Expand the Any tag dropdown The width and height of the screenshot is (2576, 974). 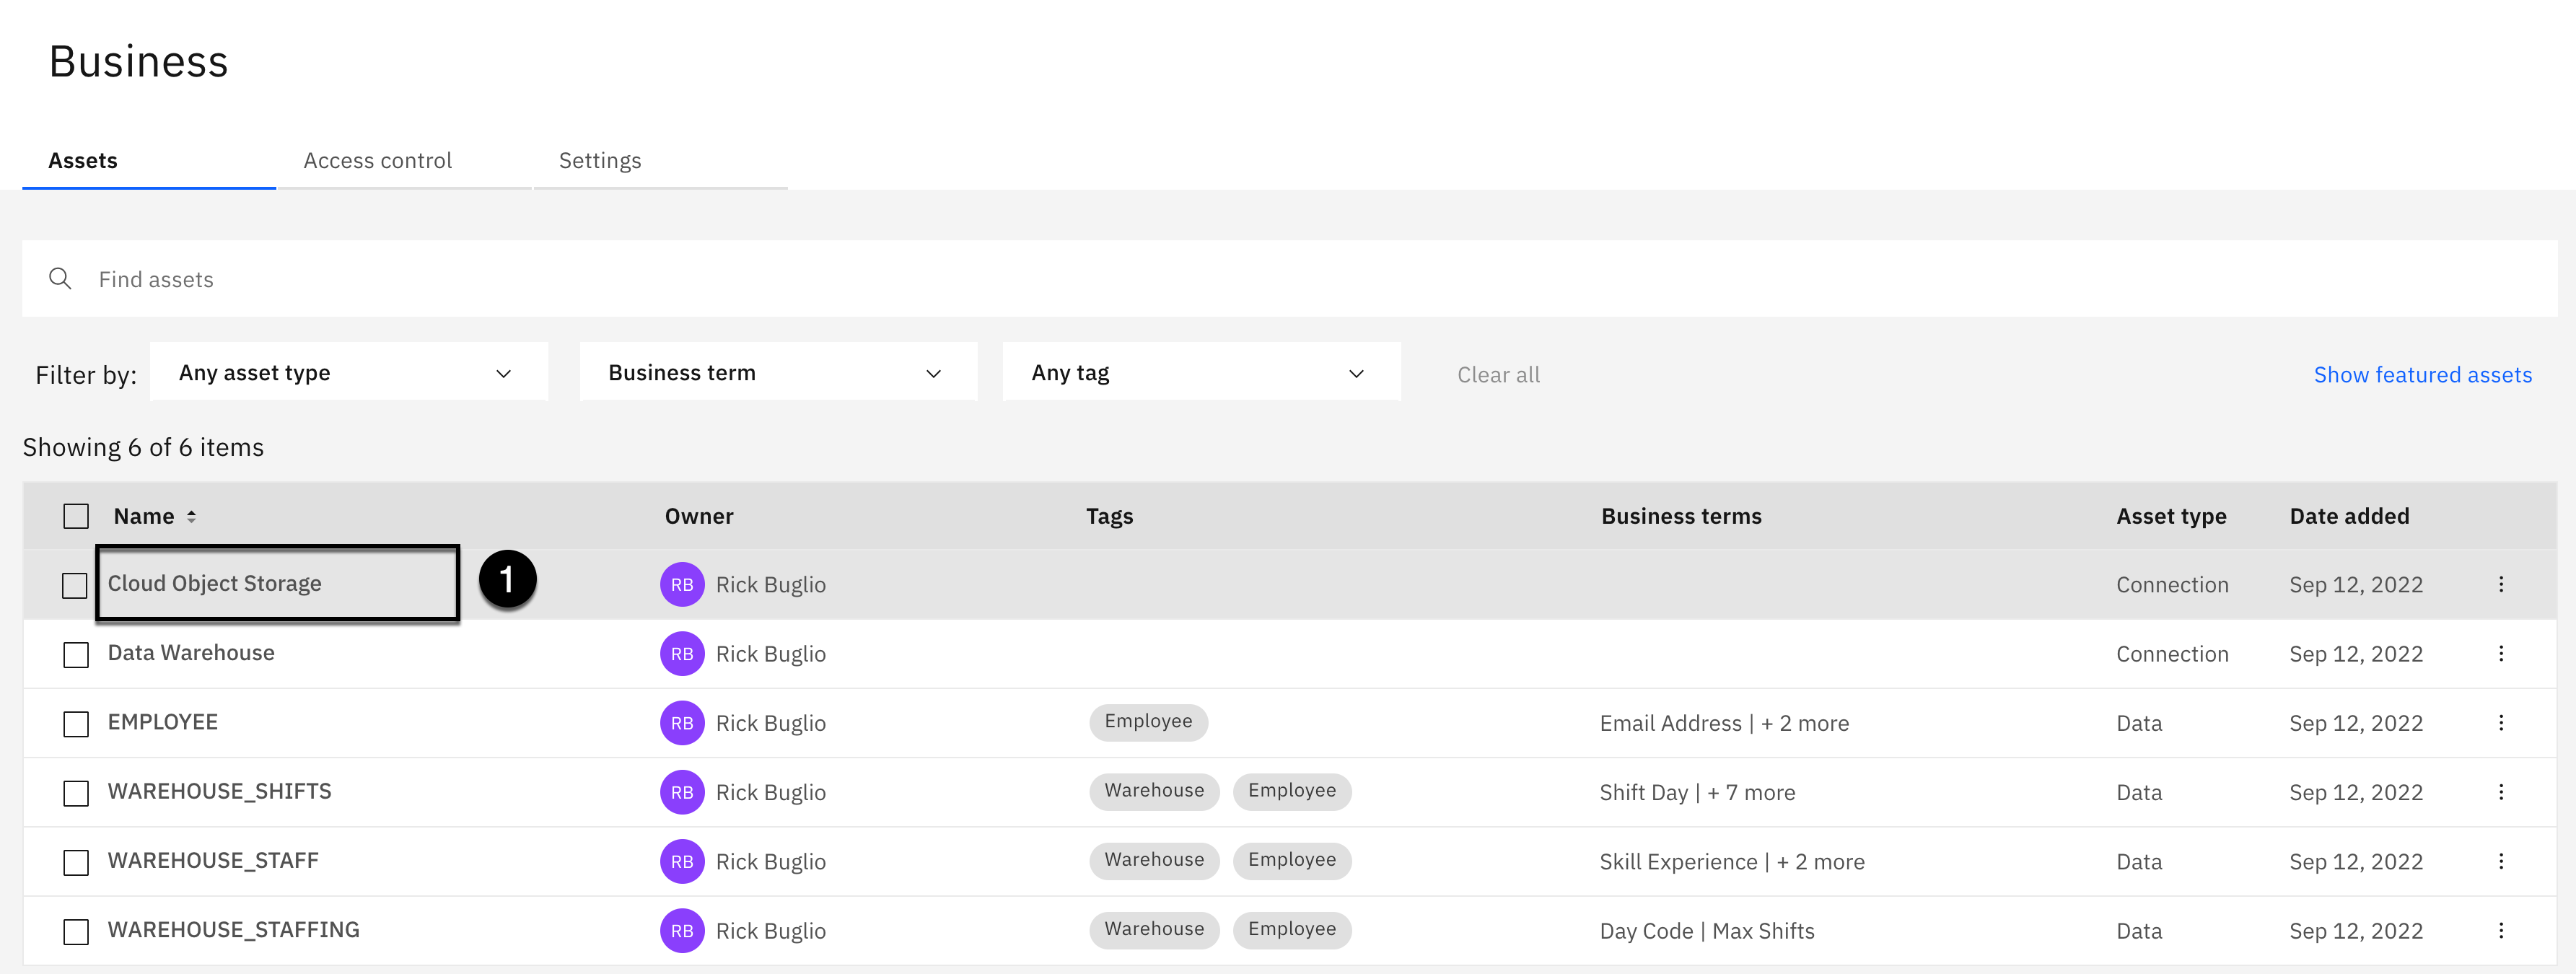point(1200,373)
